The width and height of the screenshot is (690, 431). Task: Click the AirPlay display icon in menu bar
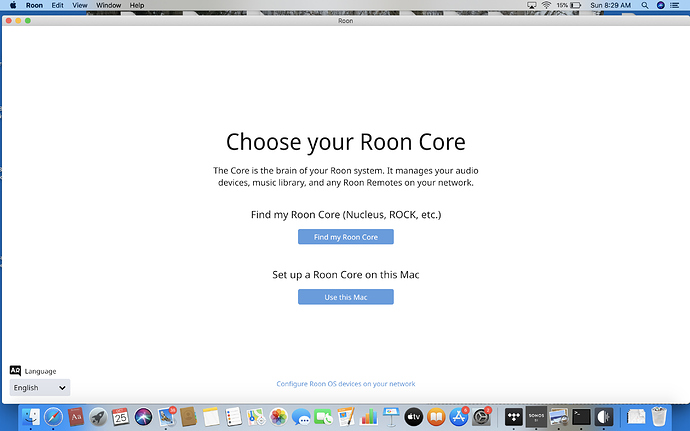[x=532, y=5]
